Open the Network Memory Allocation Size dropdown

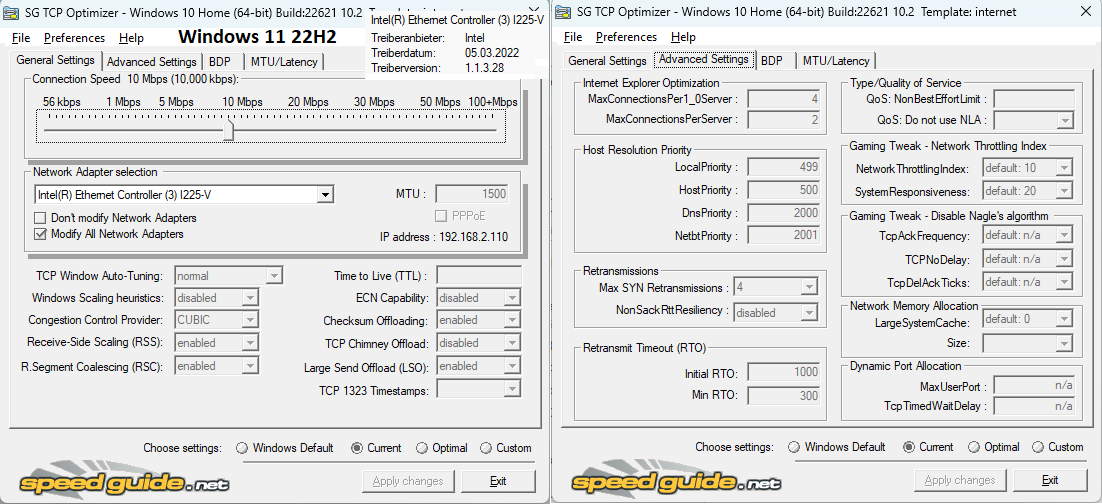pos(1065,344)
